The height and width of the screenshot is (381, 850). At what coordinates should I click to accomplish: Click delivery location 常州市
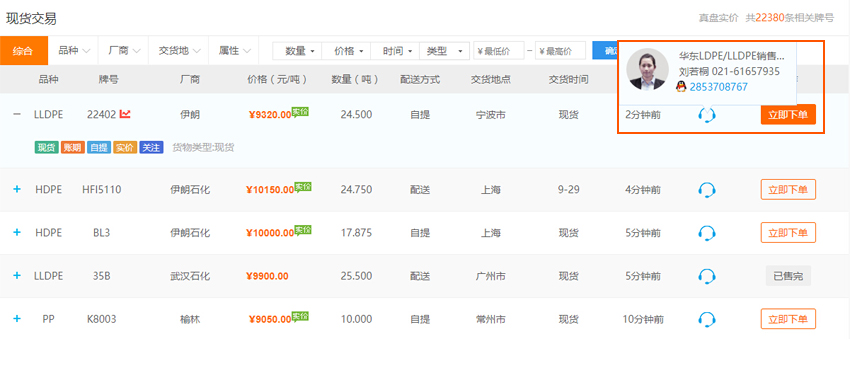click(x=491, y=319)
